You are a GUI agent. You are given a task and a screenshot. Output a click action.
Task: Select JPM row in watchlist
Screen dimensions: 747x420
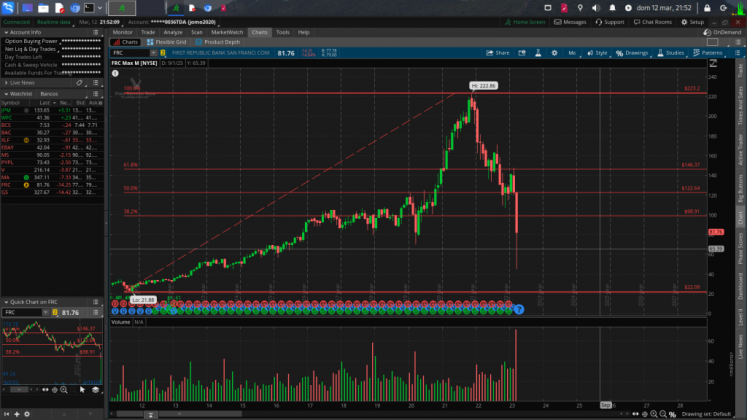pyautogui.click(x=52, y=110)
